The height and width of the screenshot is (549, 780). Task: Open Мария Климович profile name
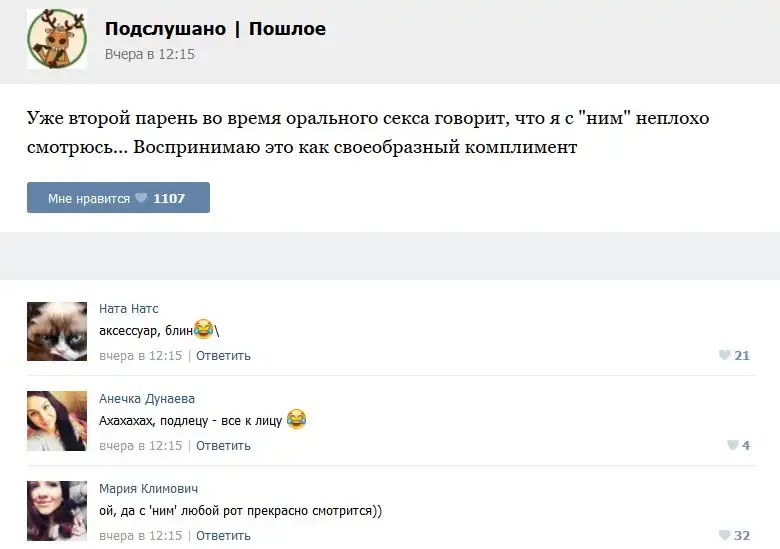point(148,488)
